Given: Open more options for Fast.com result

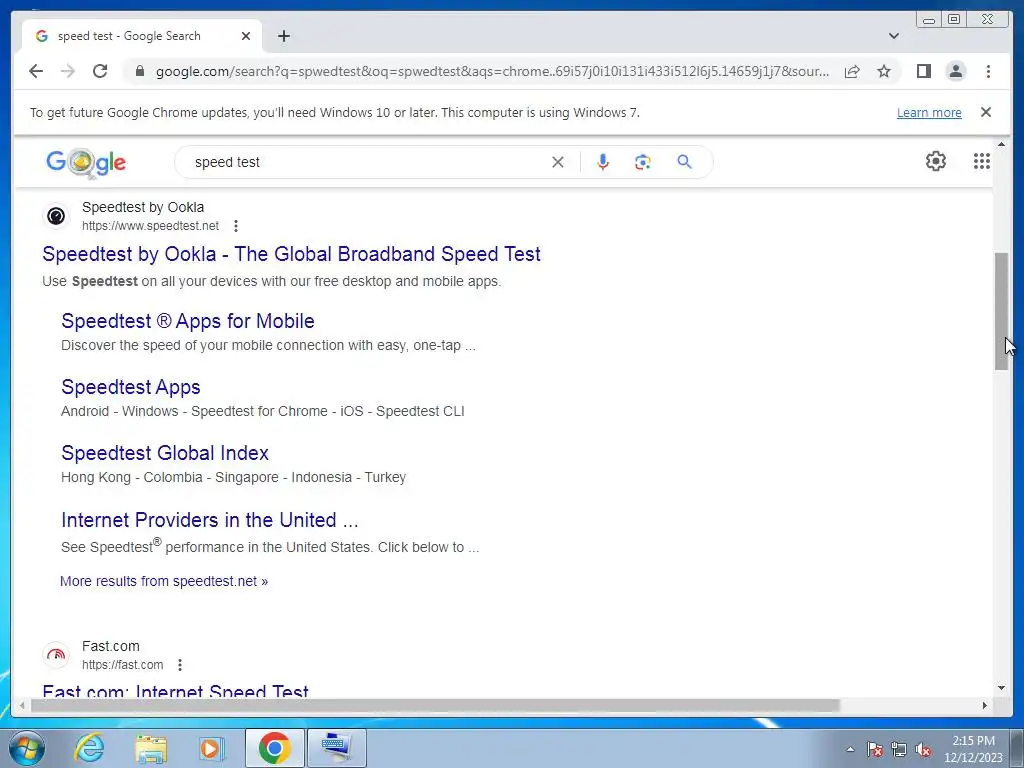Looking at the screenshot, I should click(x=180, y=665).
